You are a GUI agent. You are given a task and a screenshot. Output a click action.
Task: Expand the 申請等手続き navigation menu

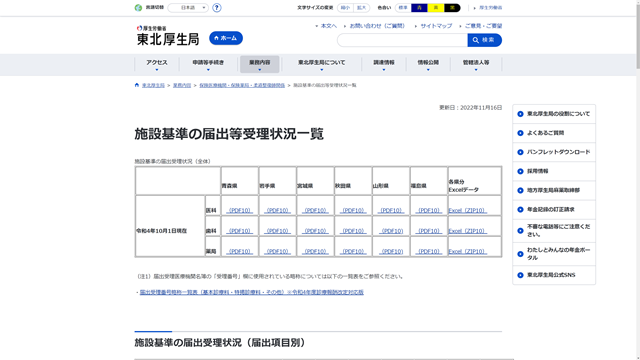[208, 64]
